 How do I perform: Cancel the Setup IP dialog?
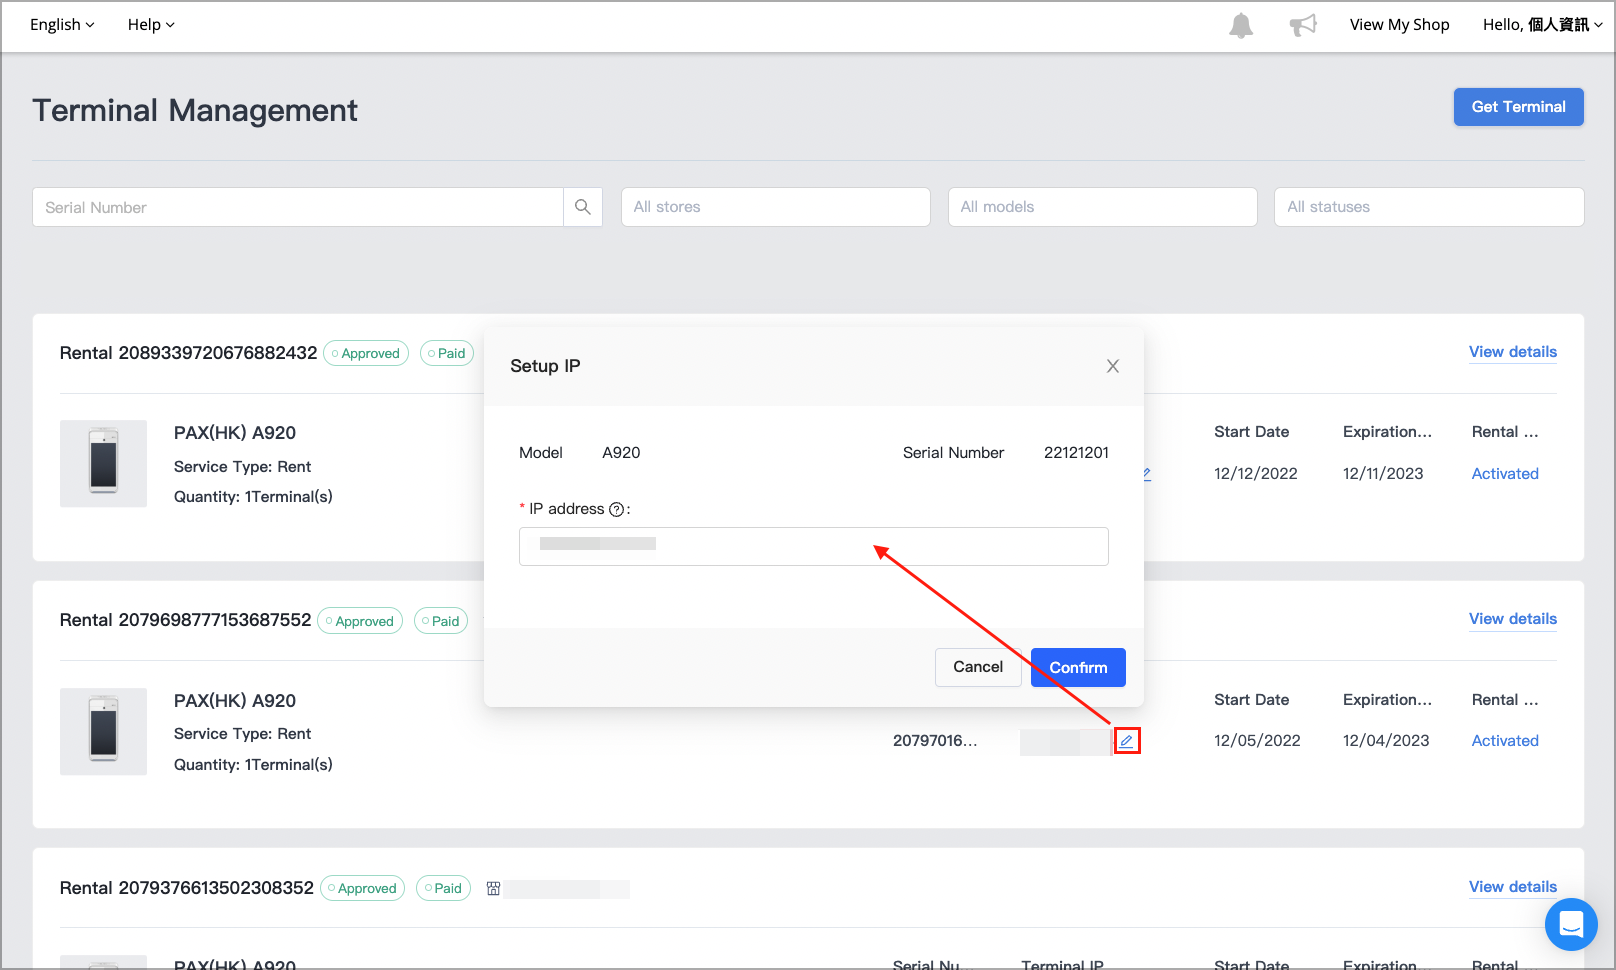[978, 667]
